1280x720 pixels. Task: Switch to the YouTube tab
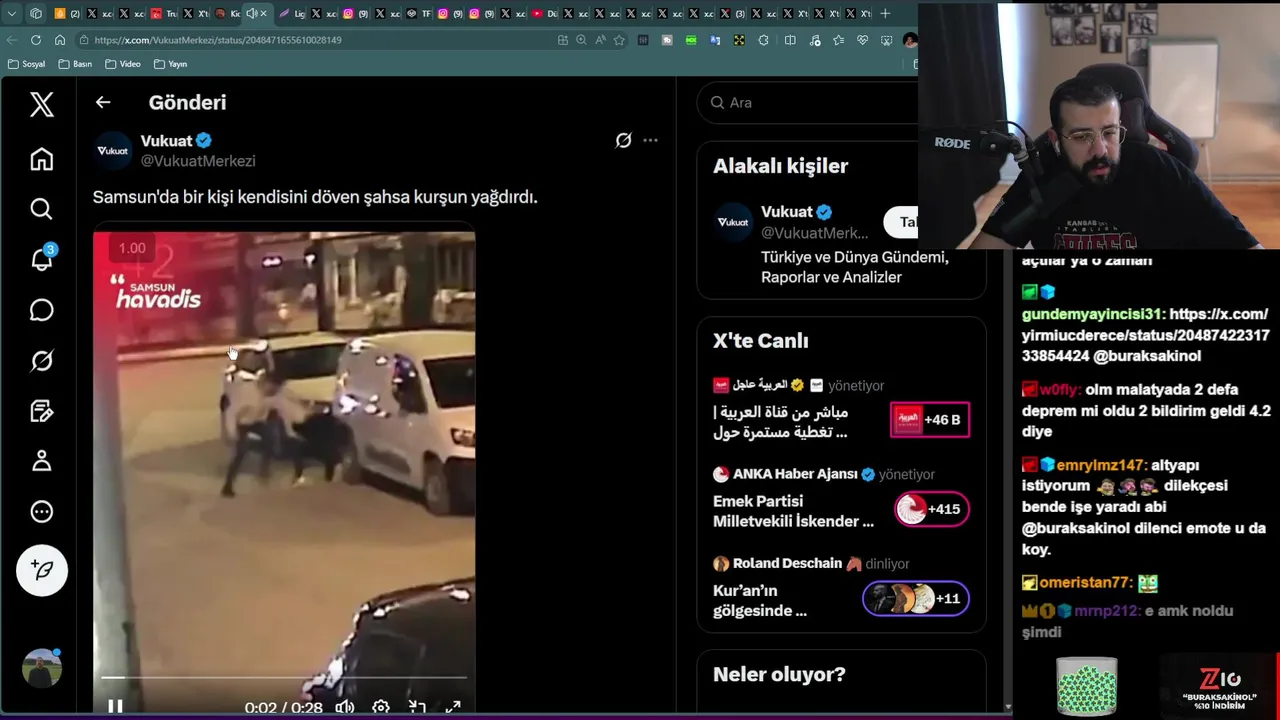[544, 14]
